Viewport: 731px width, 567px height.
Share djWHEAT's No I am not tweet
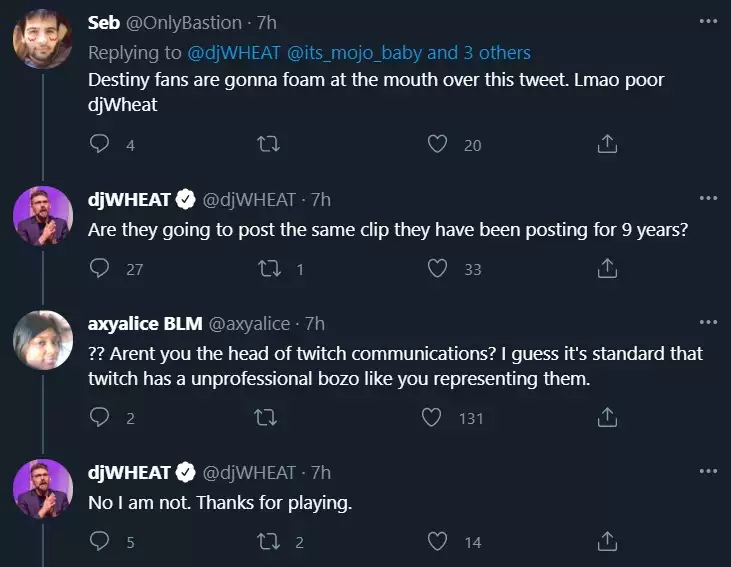(x=607, y=541)
